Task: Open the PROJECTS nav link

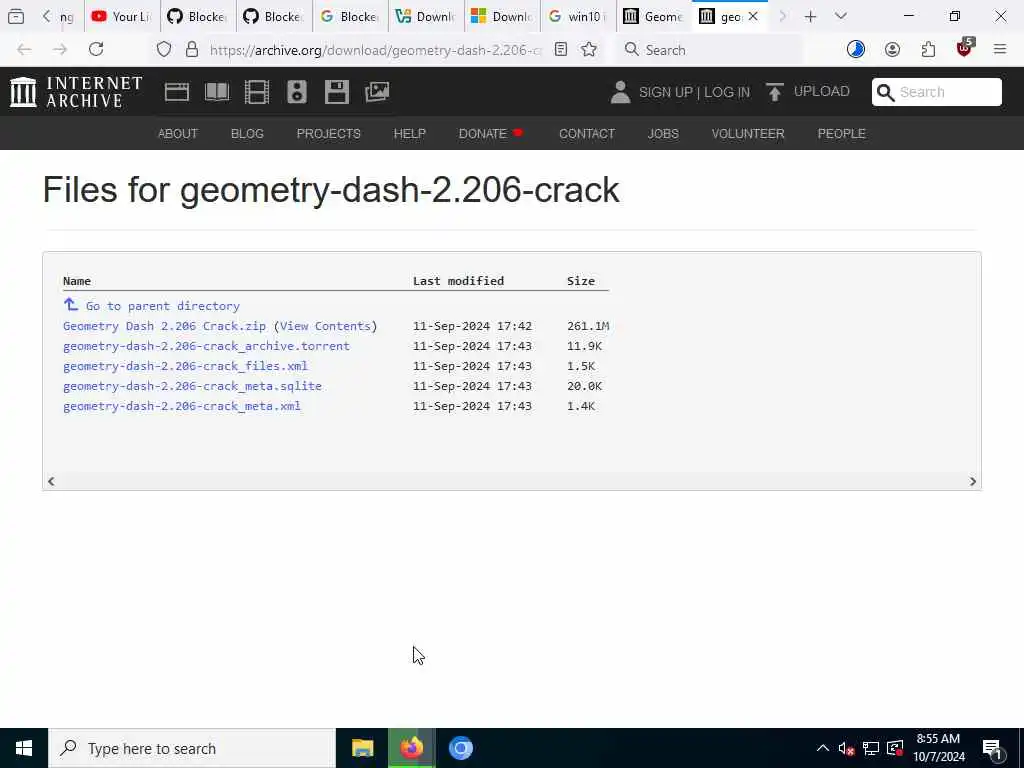Action: 328,134
